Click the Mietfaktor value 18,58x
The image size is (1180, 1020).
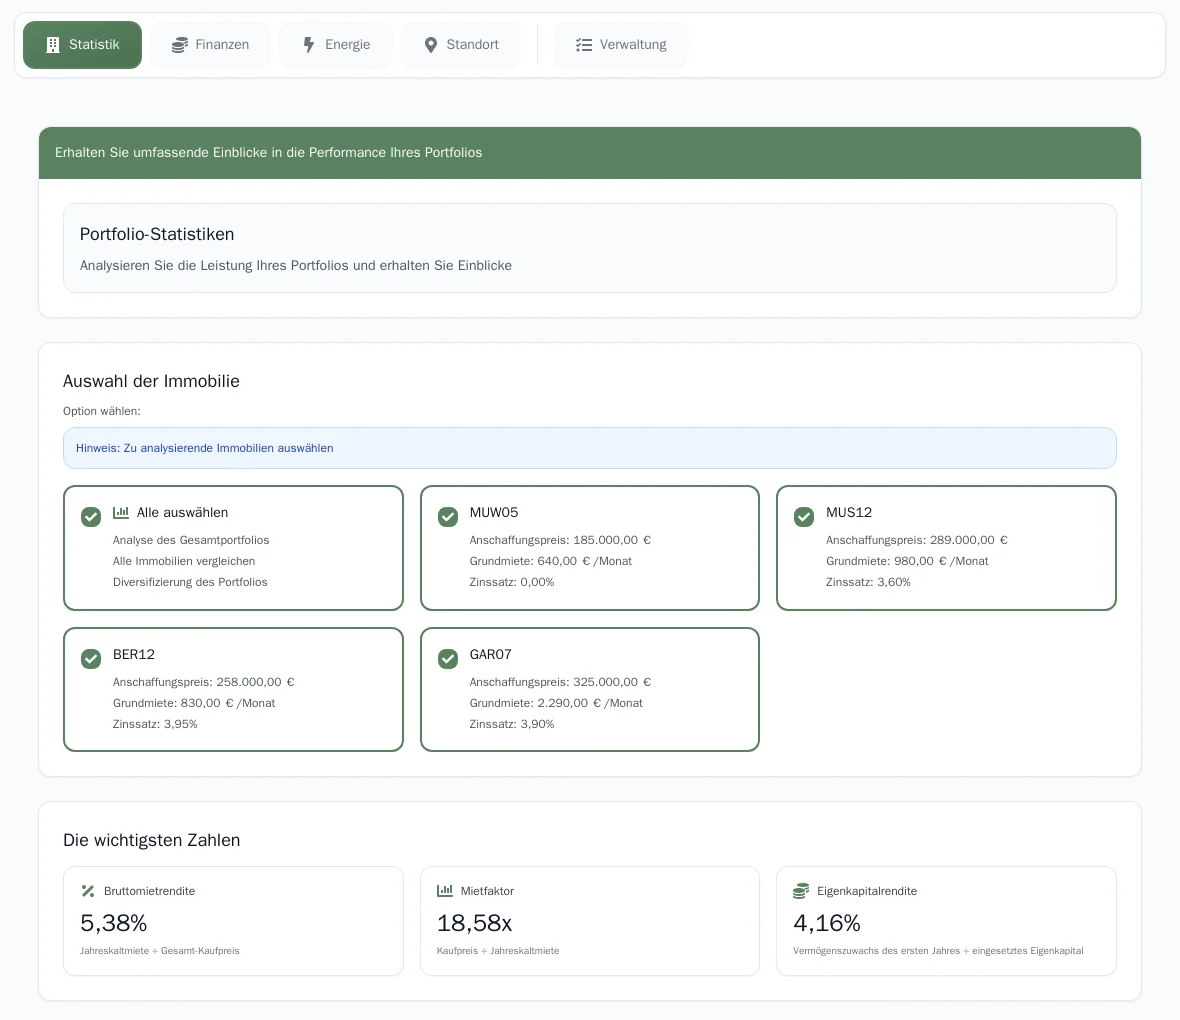click(x=475, y=923)
